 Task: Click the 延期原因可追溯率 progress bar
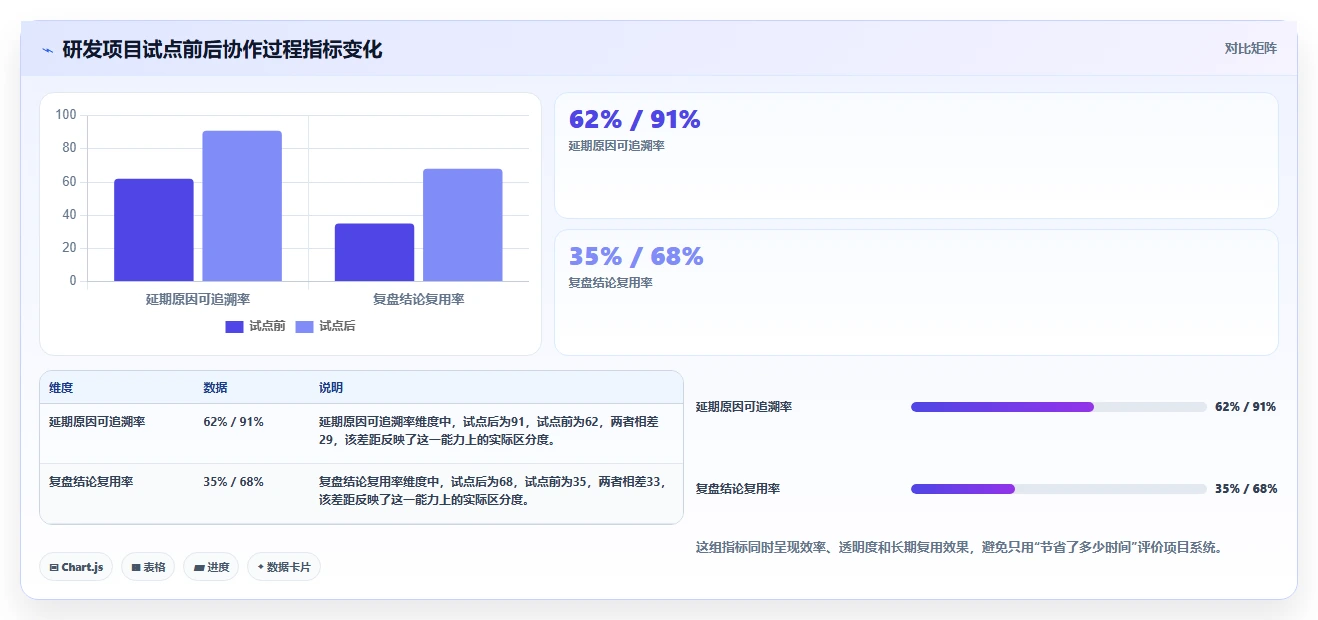click(x=1058, y=407)
